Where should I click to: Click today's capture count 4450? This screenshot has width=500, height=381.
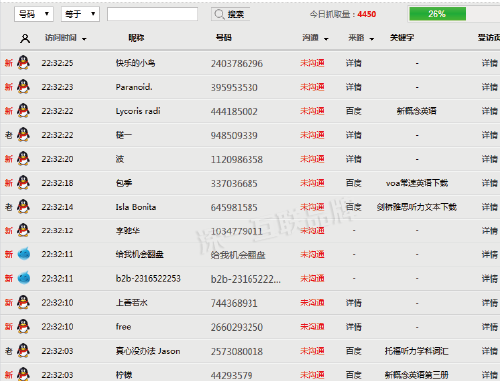(367, 14)
